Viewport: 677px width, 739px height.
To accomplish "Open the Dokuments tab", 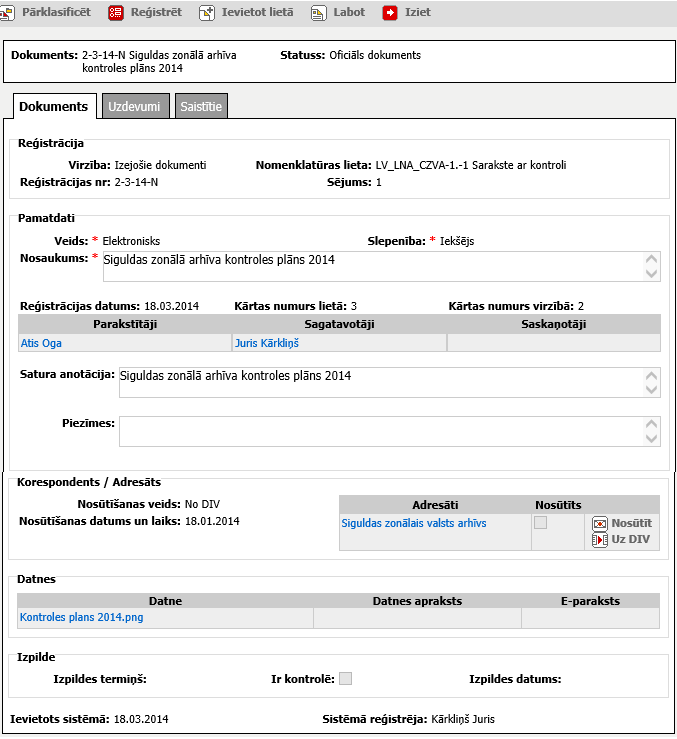I will (x=54, y=106).
